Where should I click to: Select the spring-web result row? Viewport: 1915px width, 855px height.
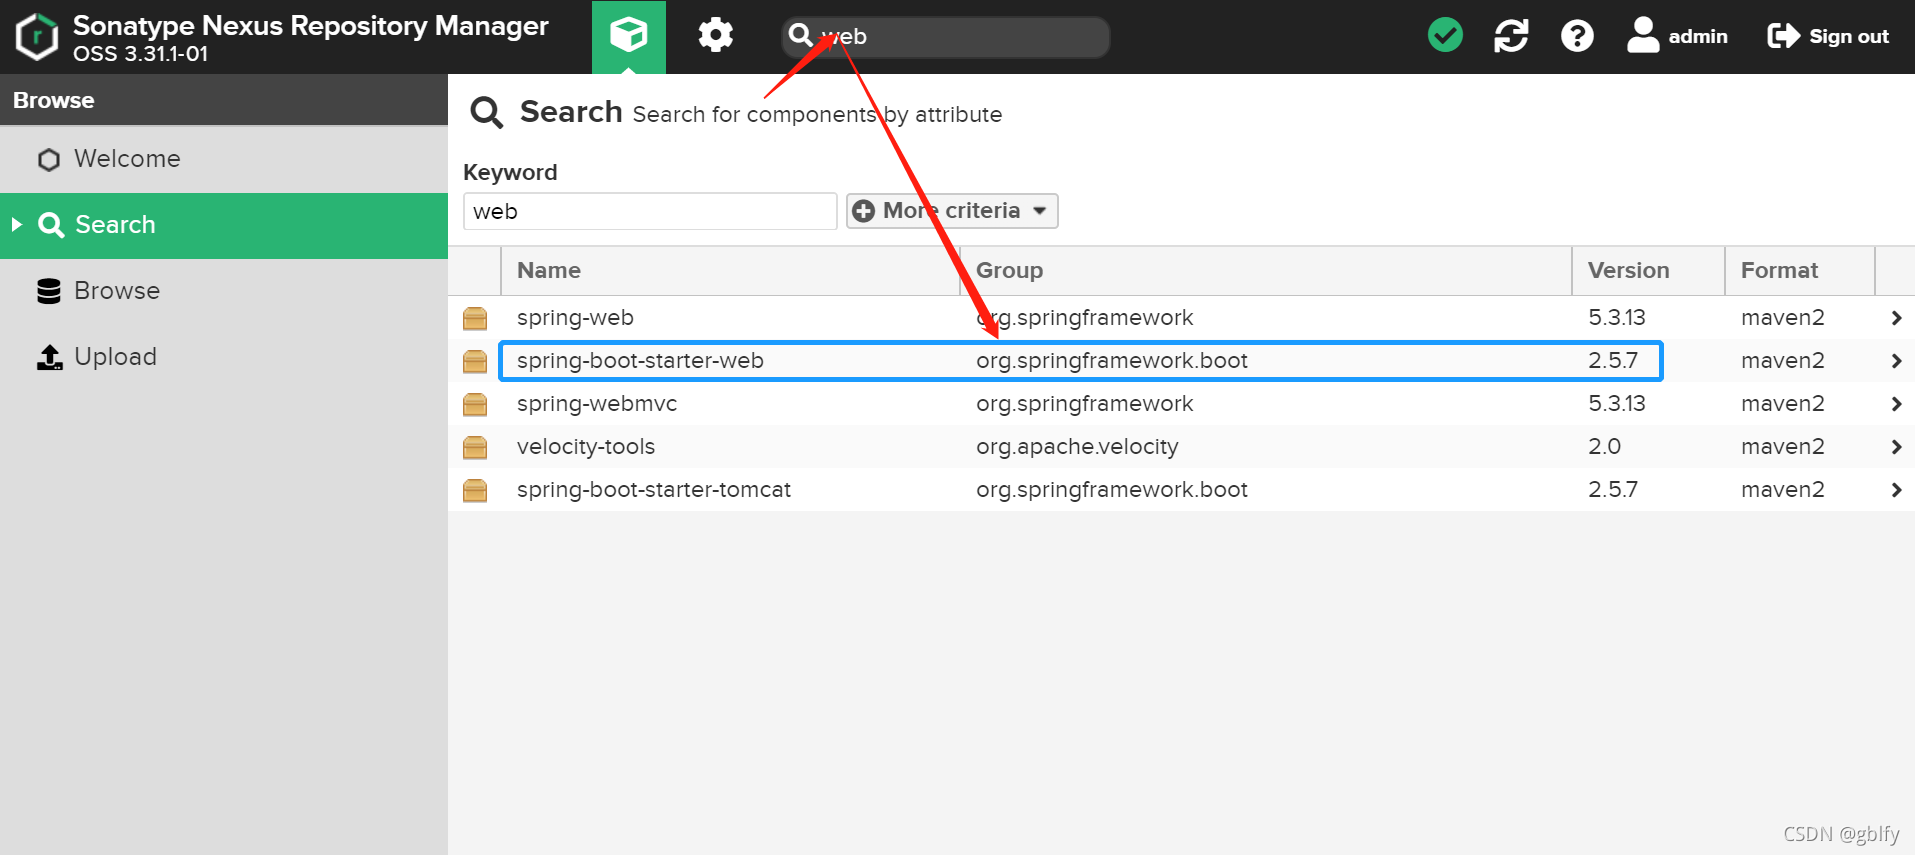(1181, 318)
